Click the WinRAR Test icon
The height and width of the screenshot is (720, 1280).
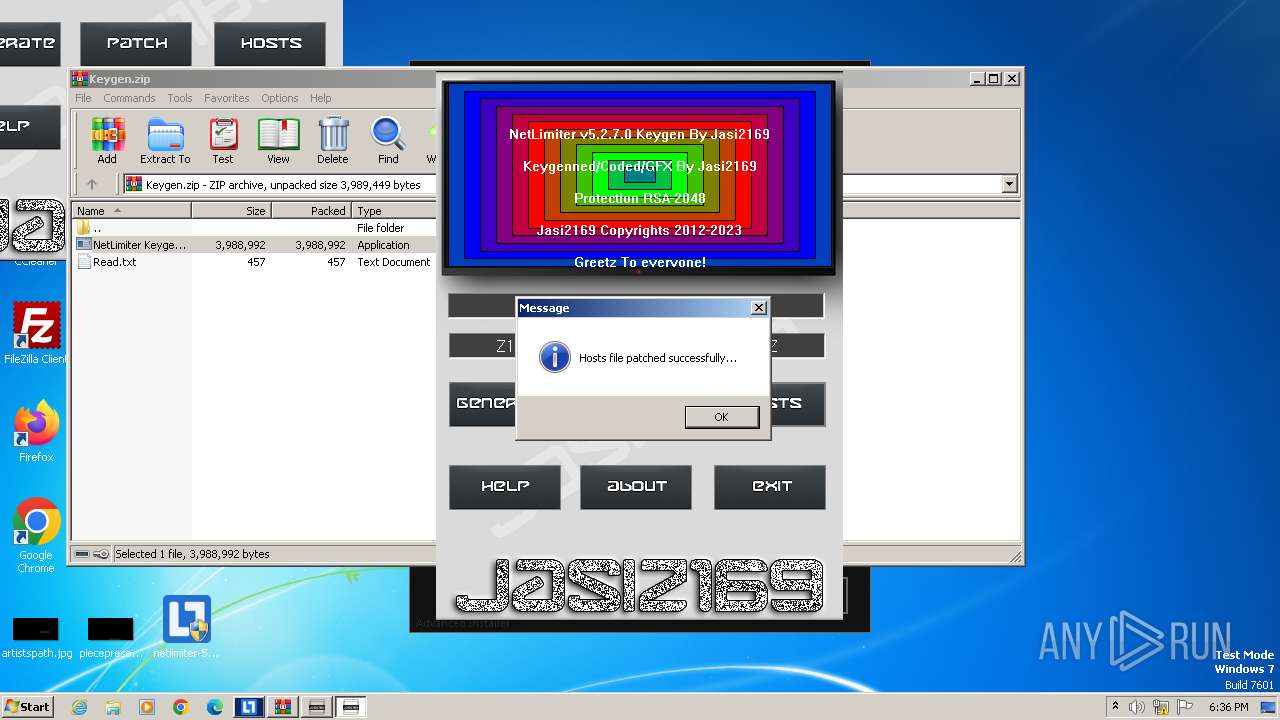[x=222, y=141]
